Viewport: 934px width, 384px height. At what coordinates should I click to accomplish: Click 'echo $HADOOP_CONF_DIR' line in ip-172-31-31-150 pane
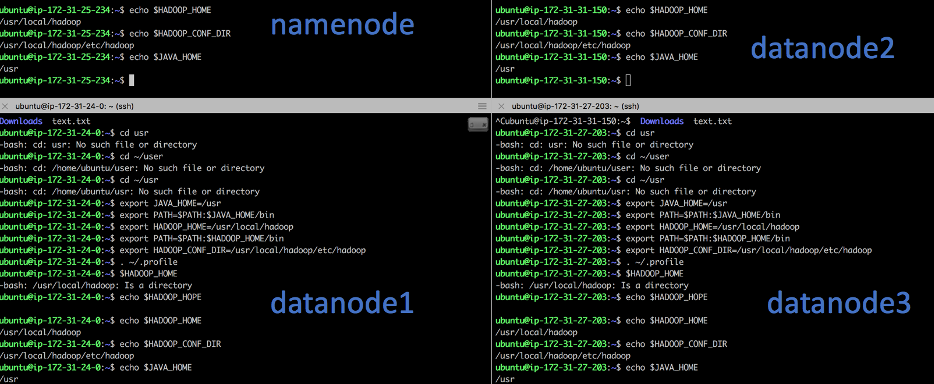click(676, 34)
